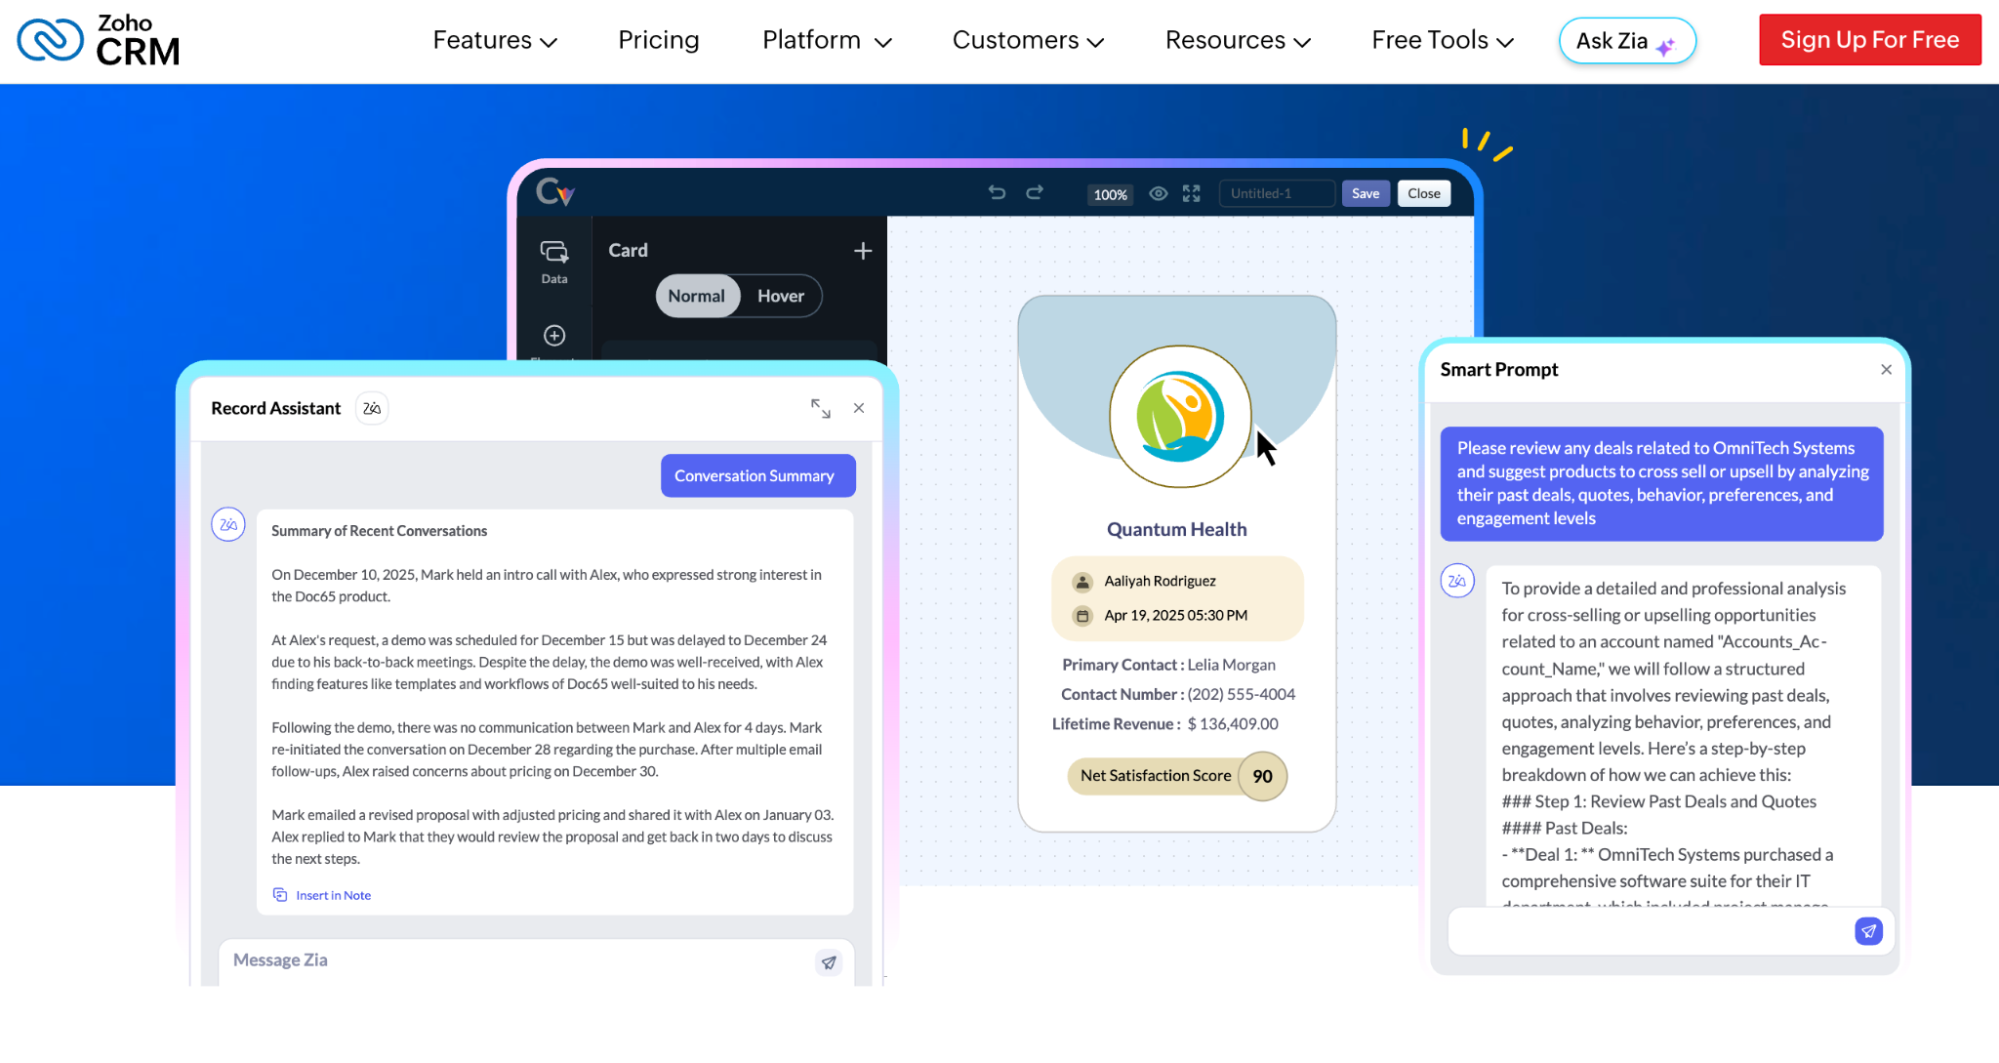Expand the Free Tools menu
The image size is (1999, 1063).
(1443, 40)
